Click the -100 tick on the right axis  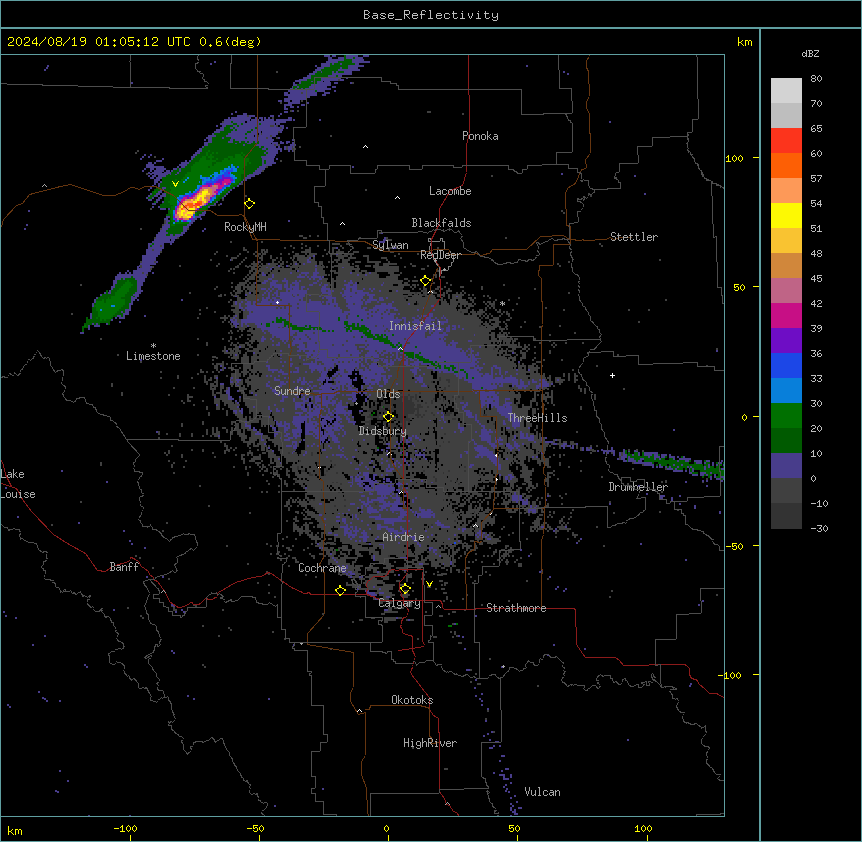pyautogui.click(x=731, y=675)
